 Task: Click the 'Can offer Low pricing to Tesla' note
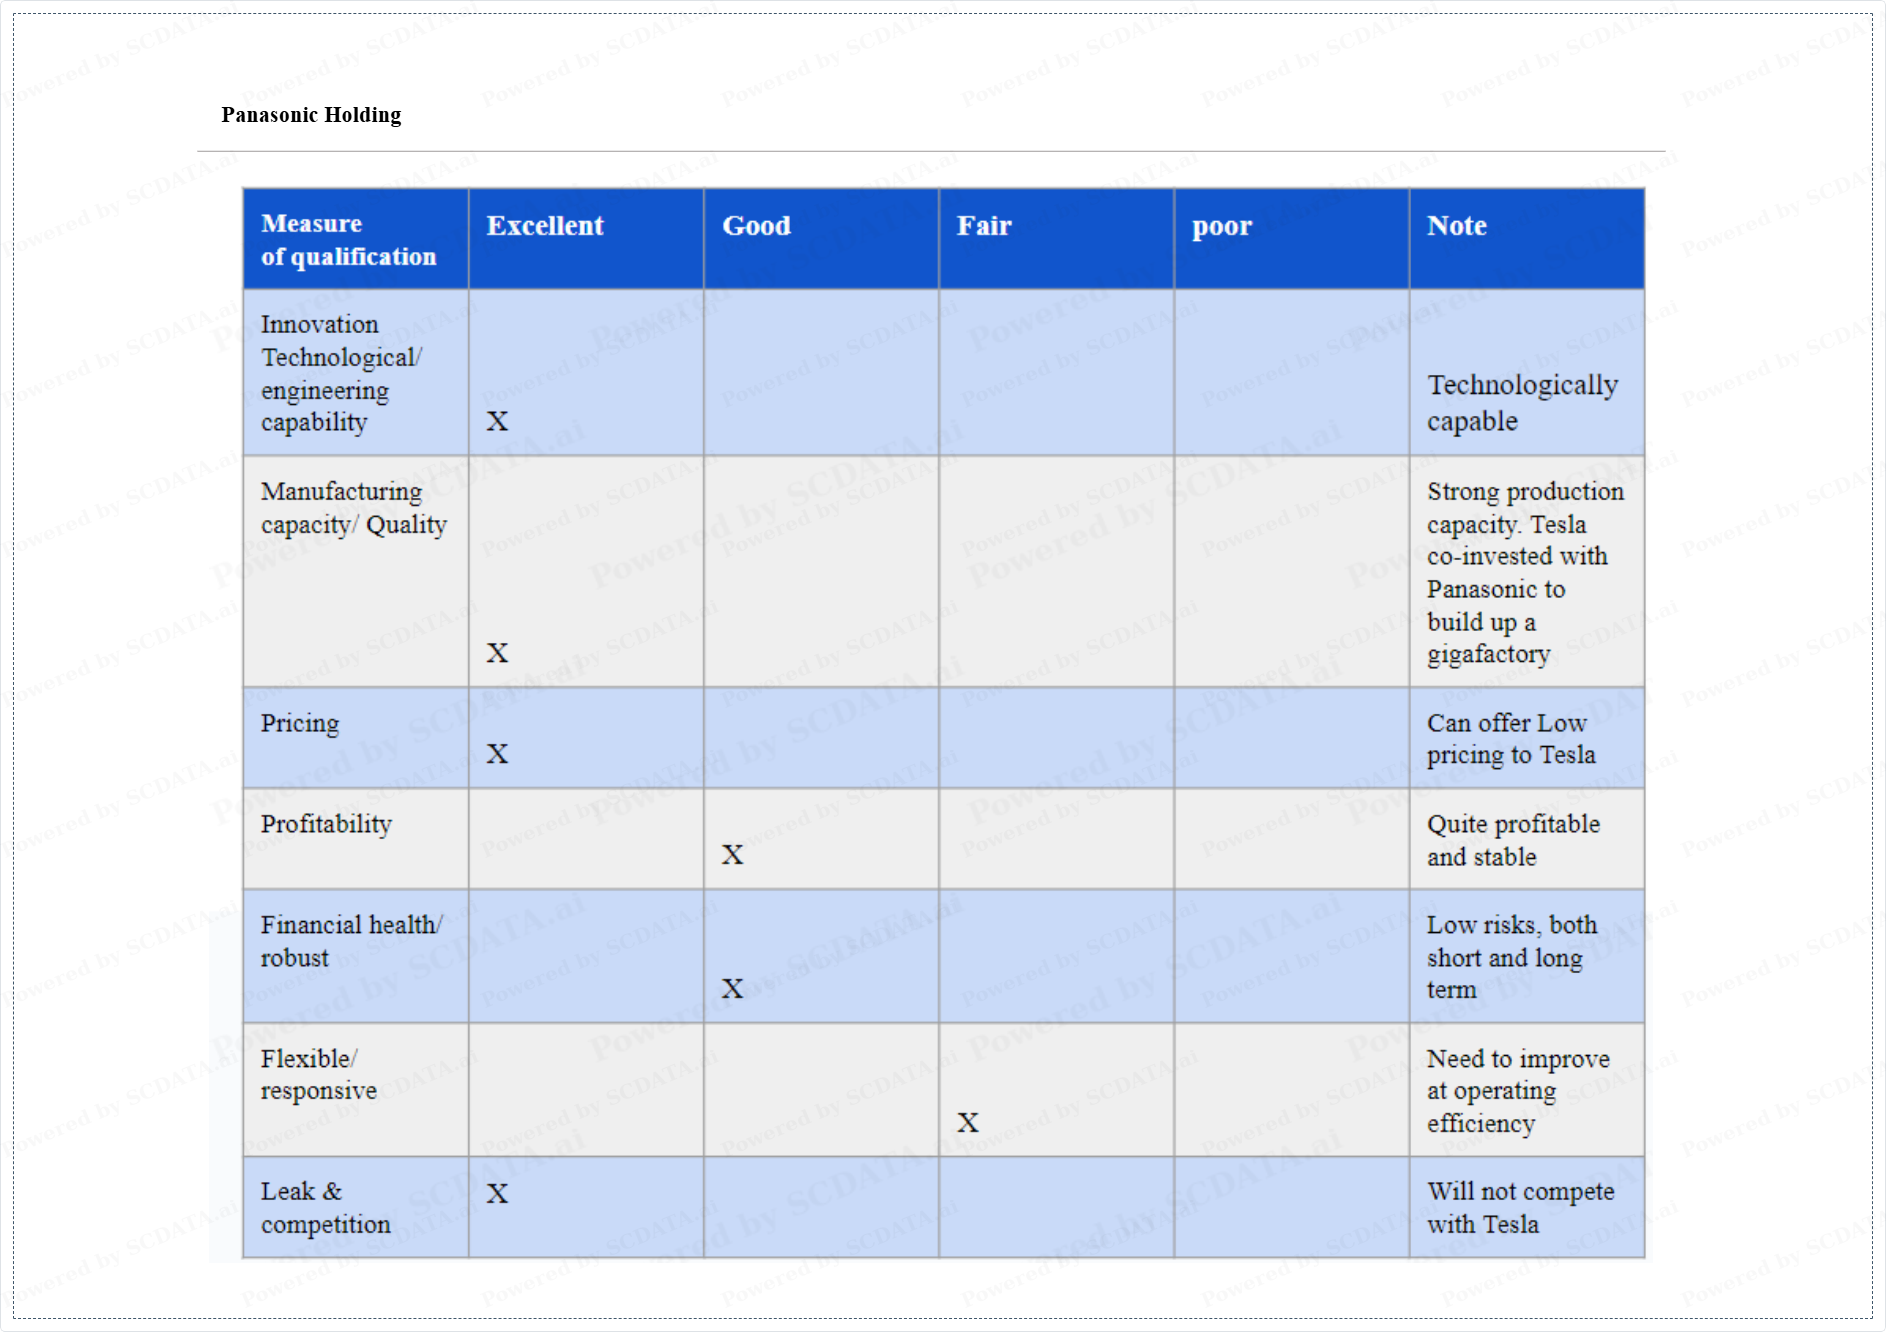pyautogui.click(x=1511, y=739)
